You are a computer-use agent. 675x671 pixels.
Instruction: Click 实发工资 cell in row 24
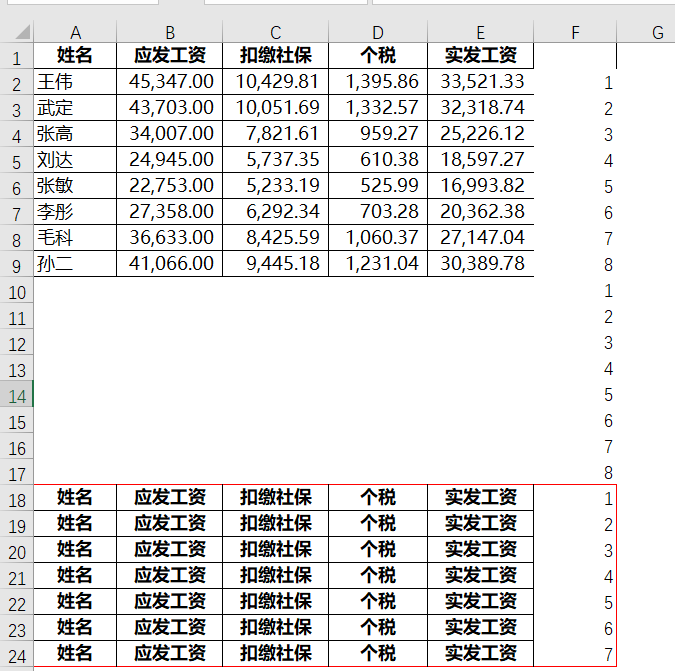[480, 653]
